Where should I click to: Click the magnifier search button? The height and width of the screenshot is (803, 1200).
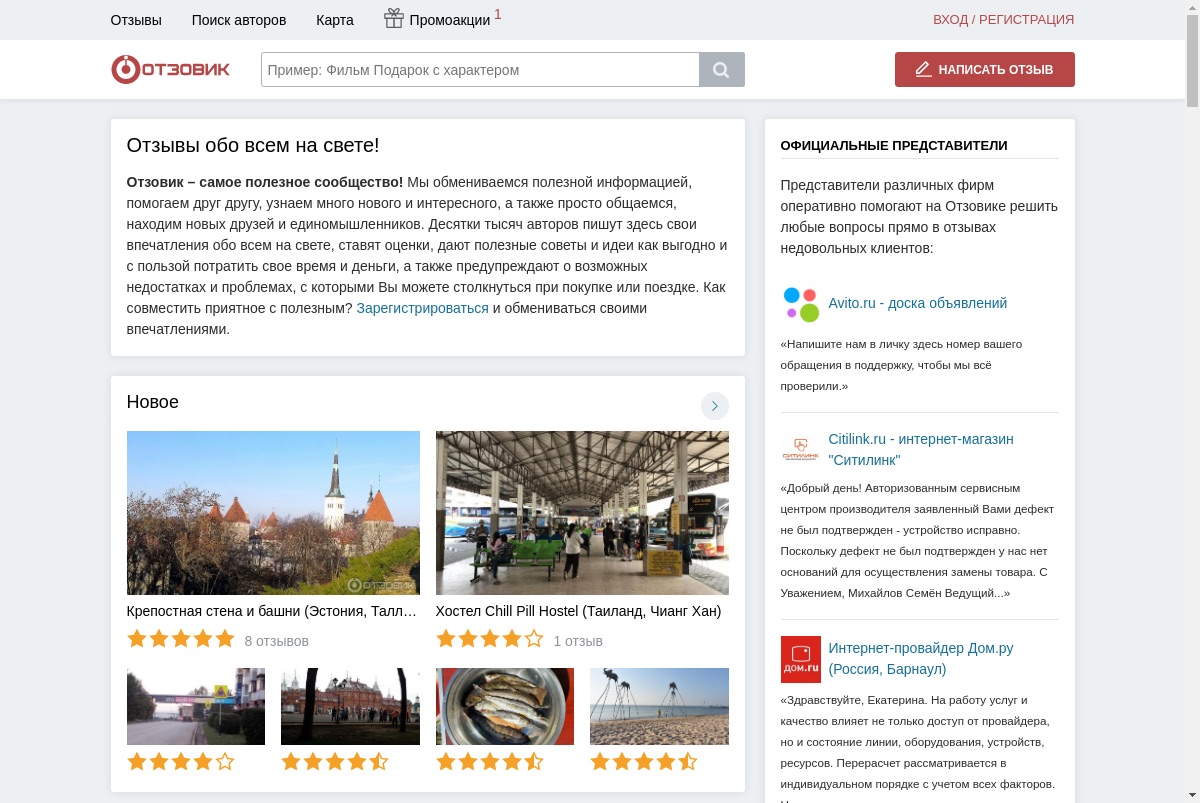point(721,70)
